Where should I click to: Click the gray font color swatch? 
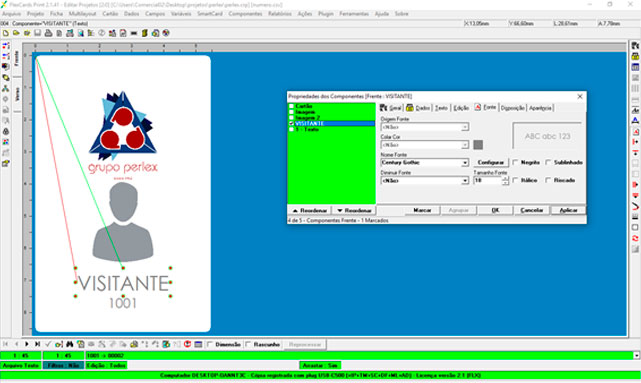[478, 145]
